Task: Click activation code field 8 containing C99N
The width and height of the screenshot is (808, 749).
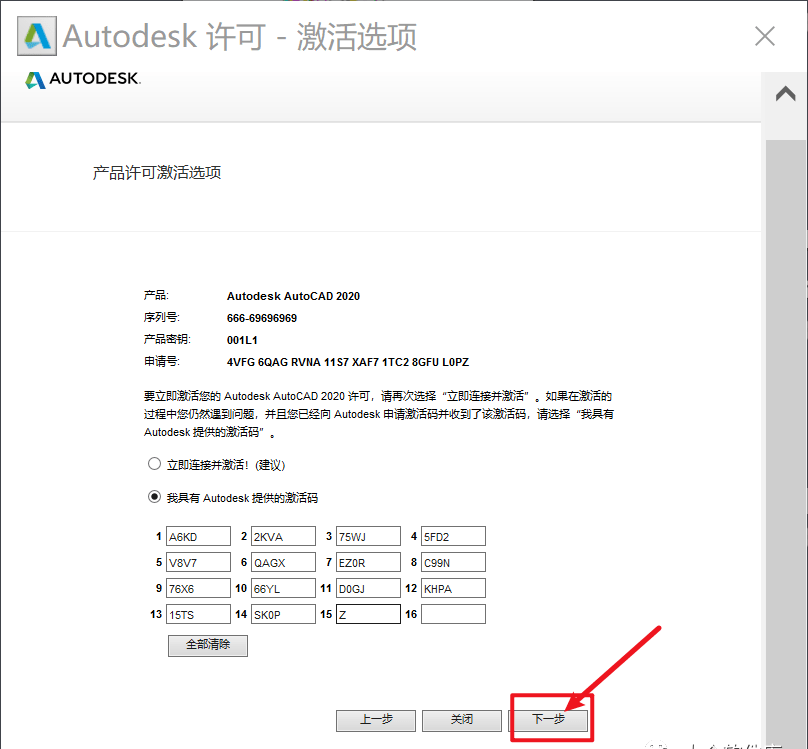Action: click(453, 563)
